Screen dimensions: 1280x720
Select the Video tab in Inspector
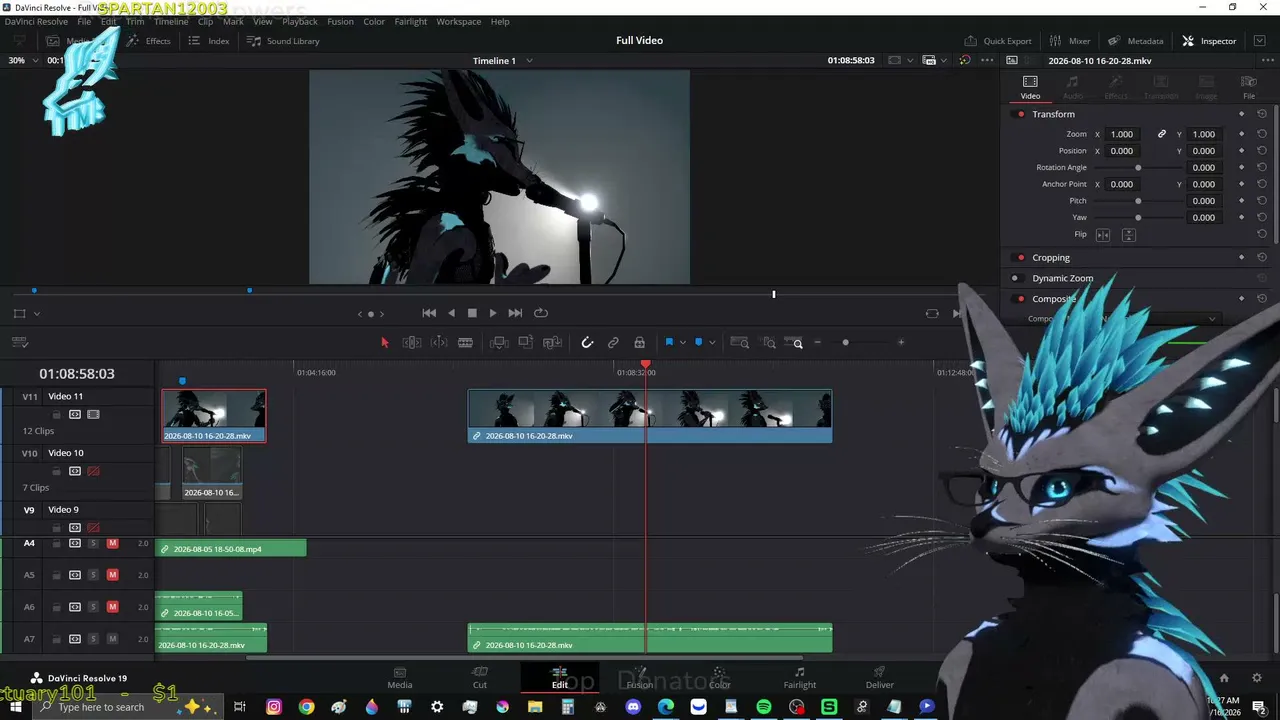1030,88
